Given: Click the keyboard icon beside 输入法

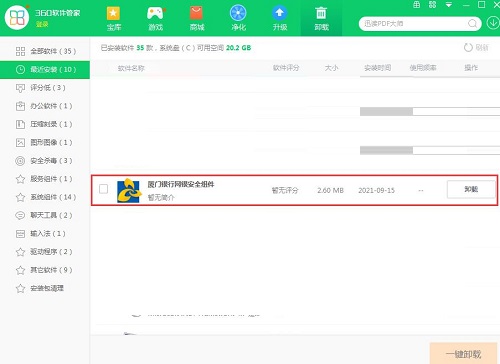Looking at the screenshot, I should (x=20, y=234).
